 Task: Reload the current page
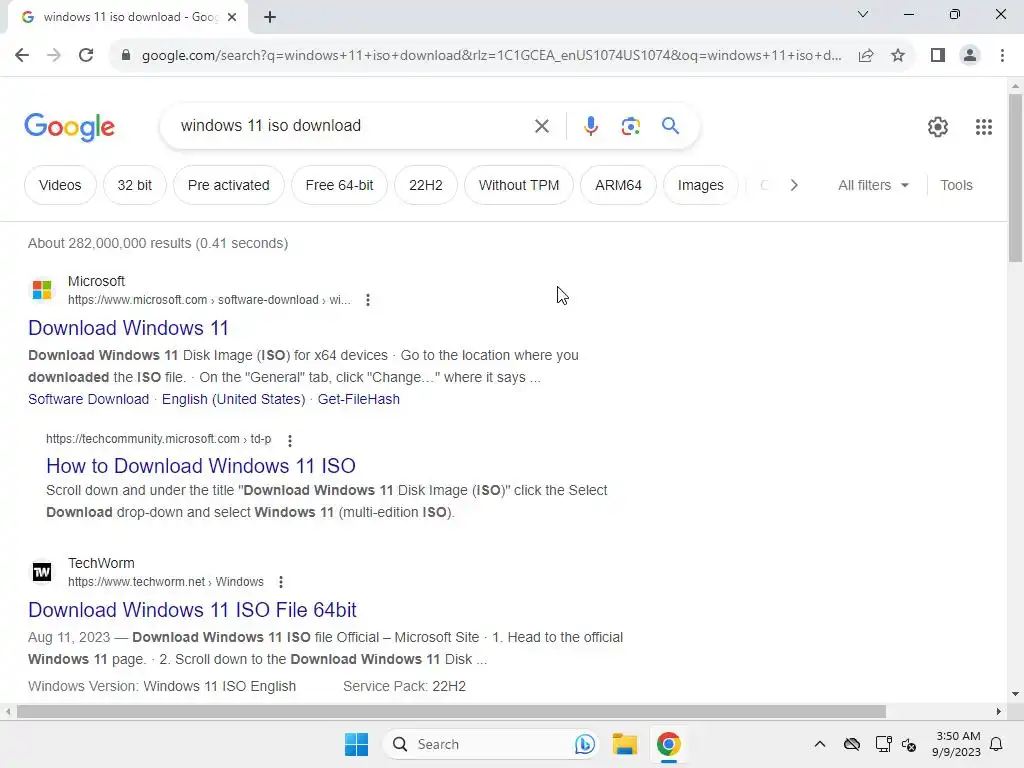pos(86,55)
